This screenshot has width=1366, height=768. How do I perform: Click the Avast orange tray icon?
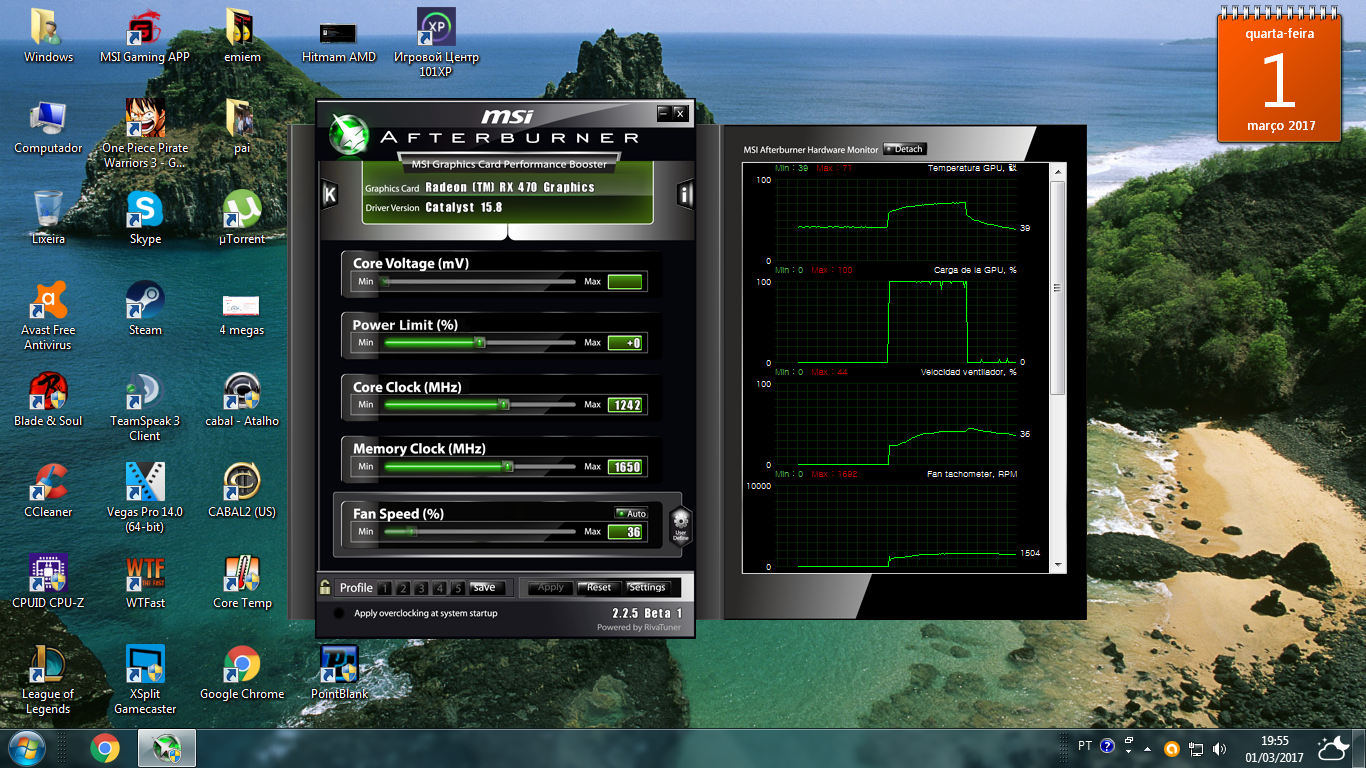1172,748
